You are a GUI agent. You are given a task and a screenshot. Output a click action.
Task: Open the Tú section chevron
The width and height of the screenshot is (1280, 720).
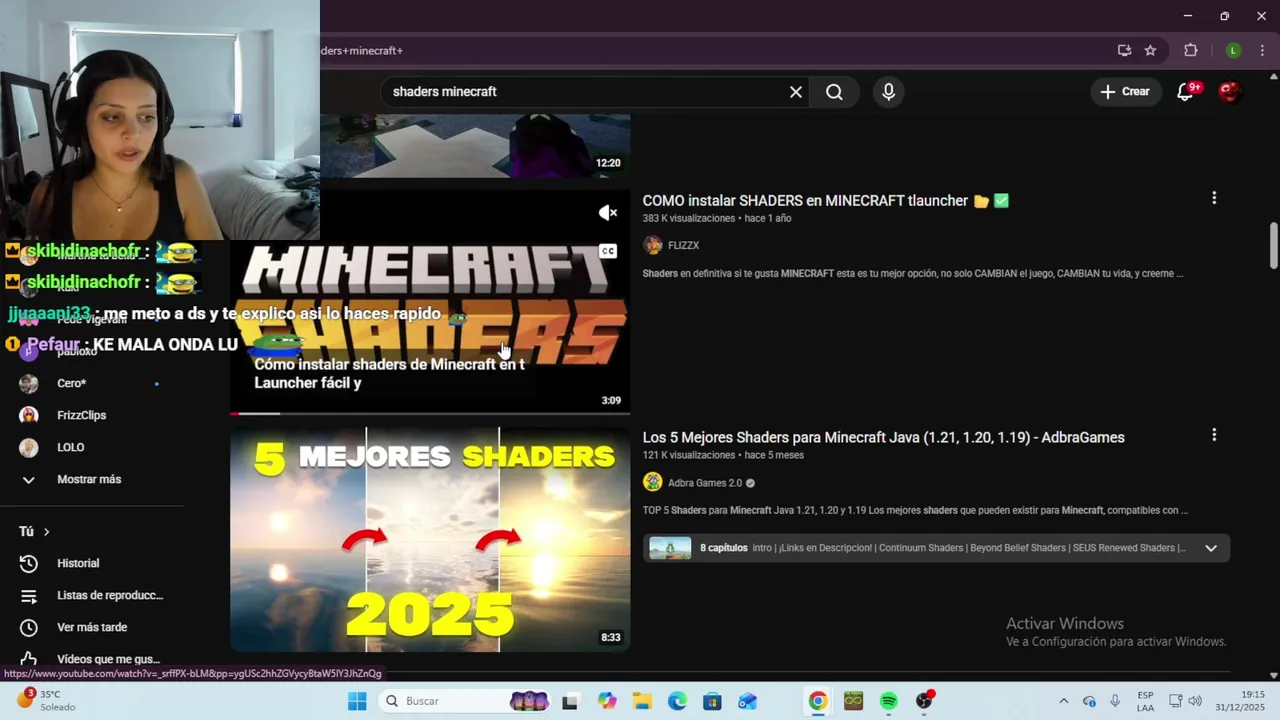[x=46, y=532]
